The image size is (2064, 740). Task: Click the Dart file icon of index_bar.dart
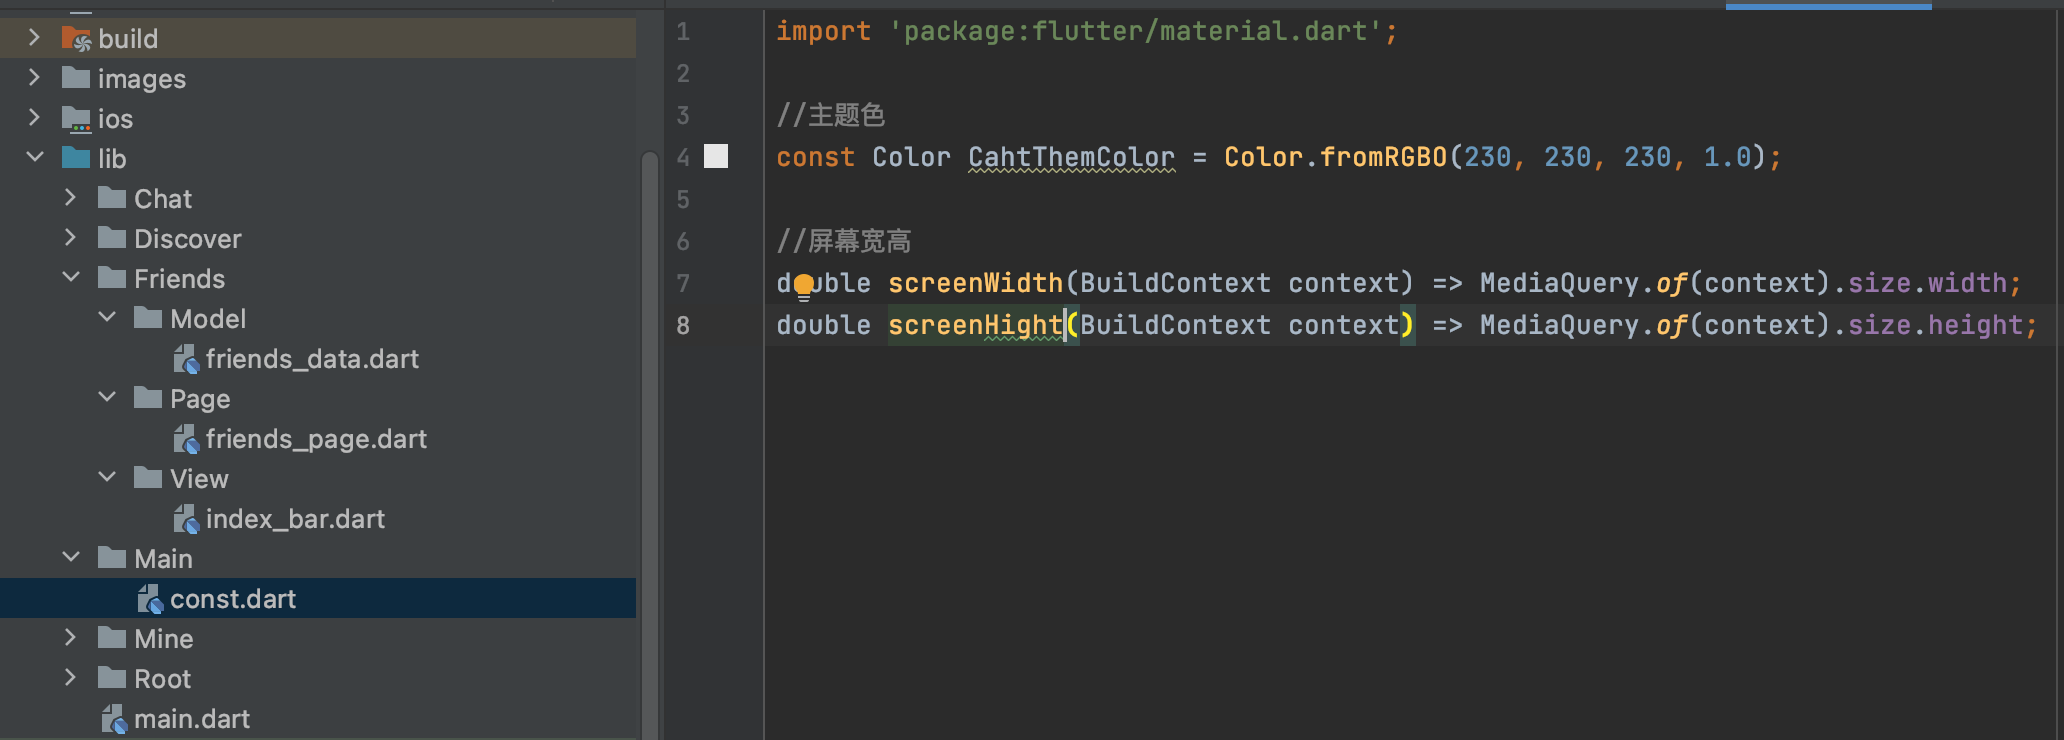click(x=186, y=519)
